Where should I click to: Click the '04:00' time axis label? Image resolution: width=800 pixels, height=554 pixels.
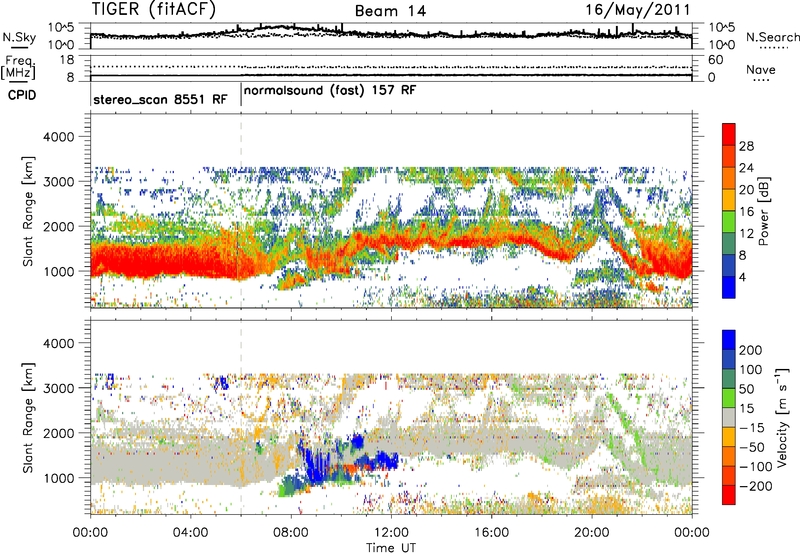(191, 533)
